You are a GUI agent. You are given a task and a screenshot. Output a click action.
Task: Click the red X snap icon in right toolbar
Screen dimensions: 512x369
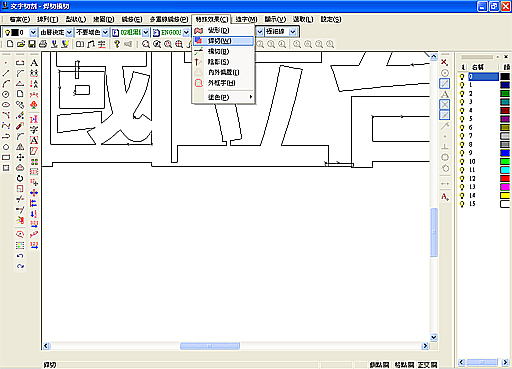(444, 62)
